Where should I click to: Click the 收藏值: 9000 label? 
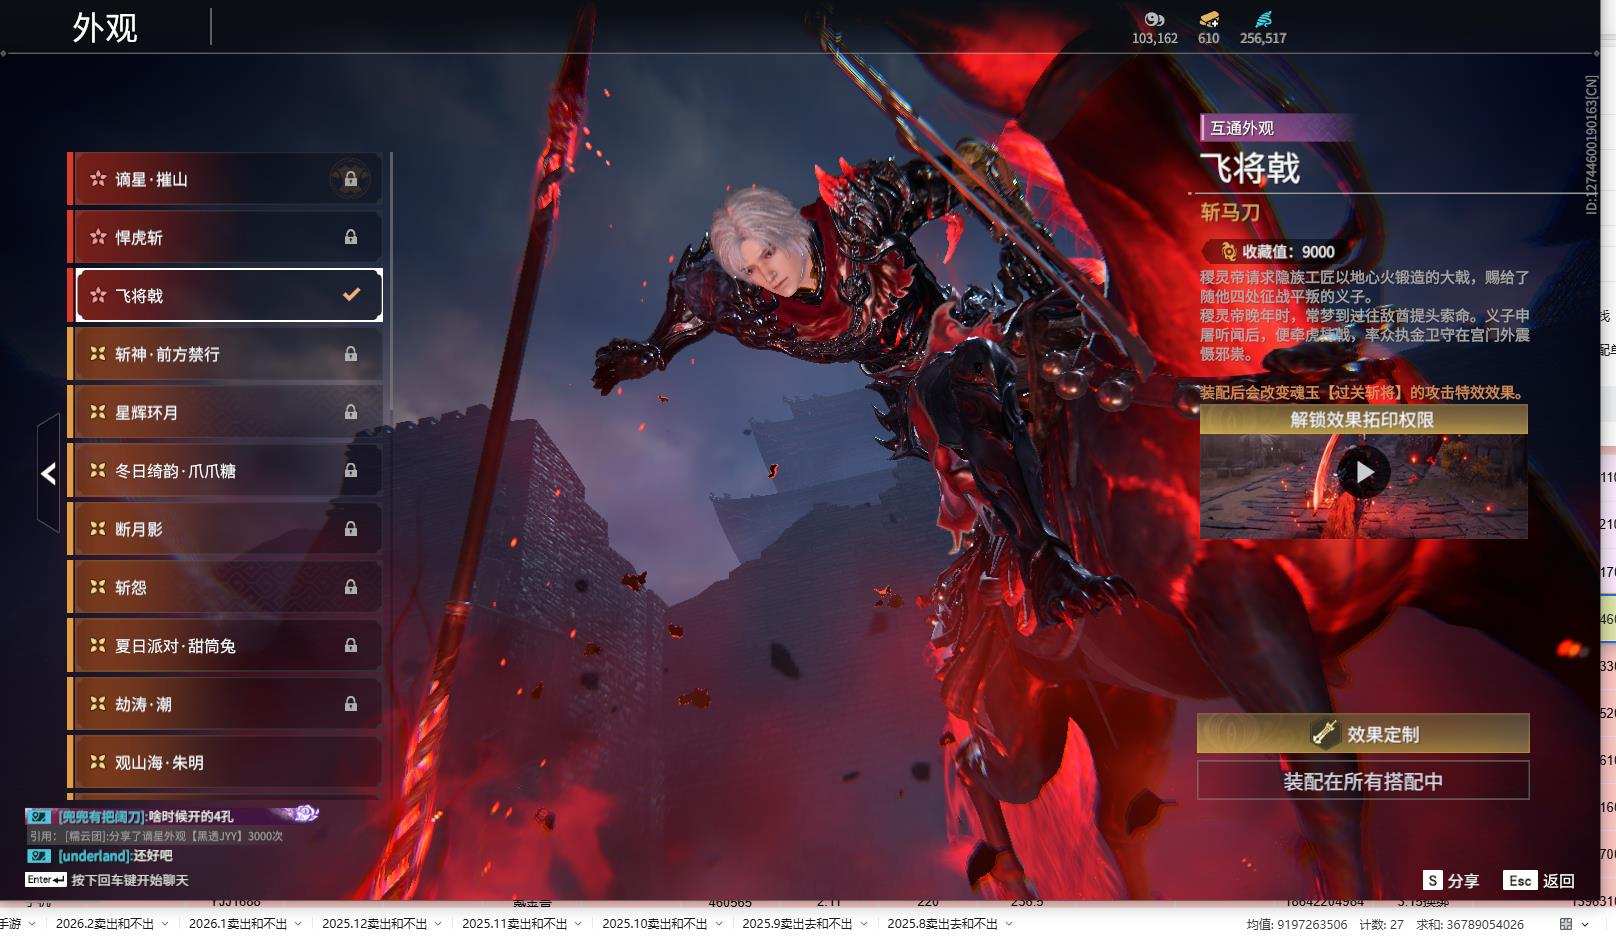tap(1288, 252)
